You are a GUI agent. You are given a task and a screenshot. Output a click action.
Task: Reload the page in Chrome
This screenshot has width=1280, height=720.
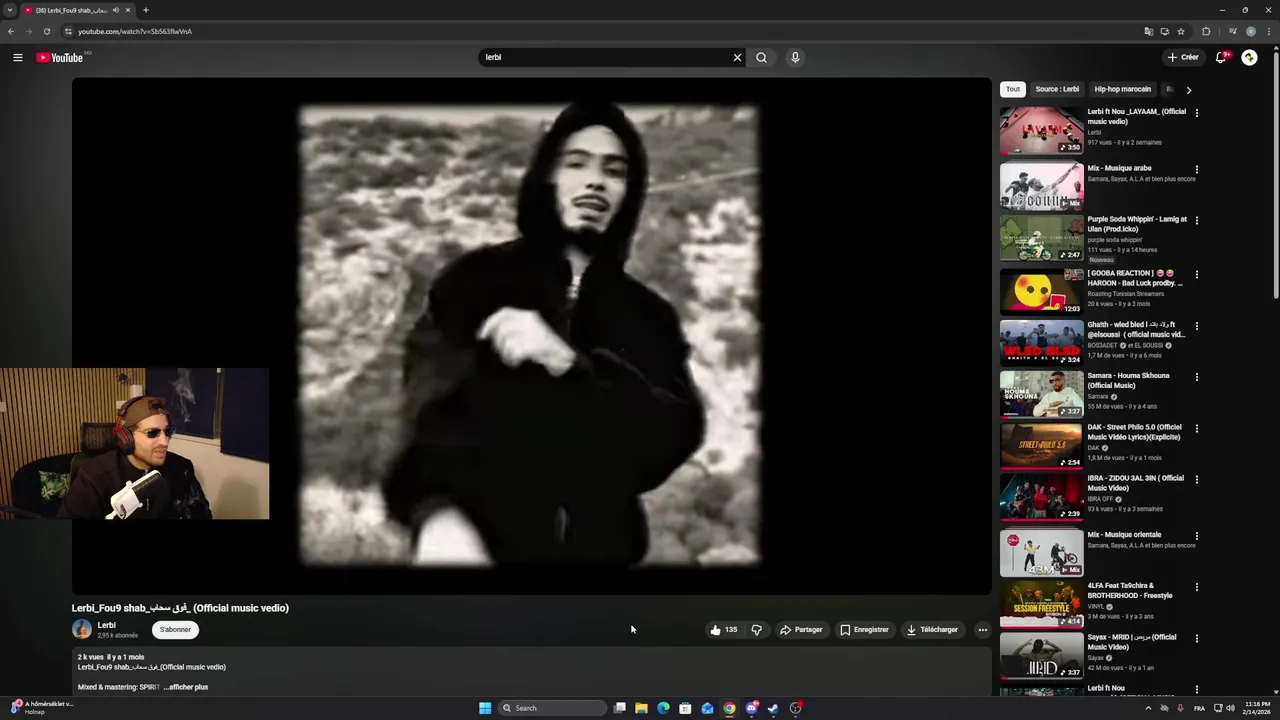pos(46,31)
